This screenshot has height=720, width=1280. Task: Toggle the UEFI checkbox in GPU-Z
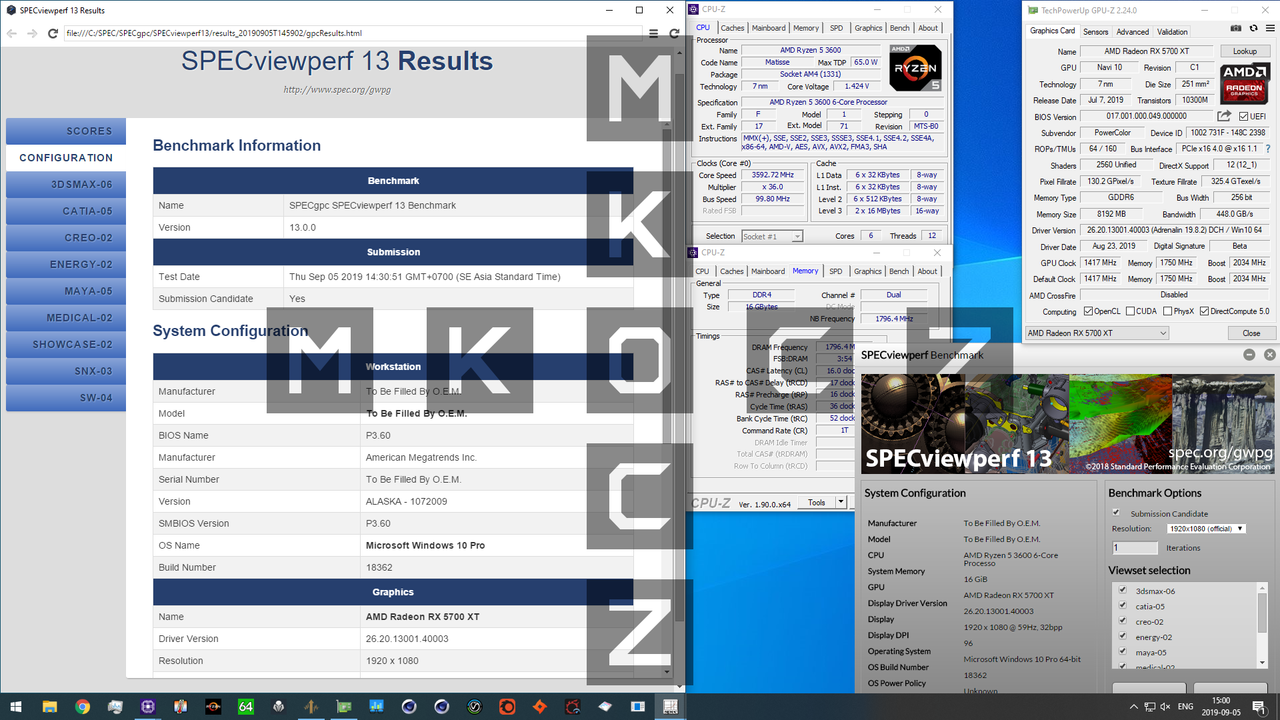click(x=1244, y=116)
